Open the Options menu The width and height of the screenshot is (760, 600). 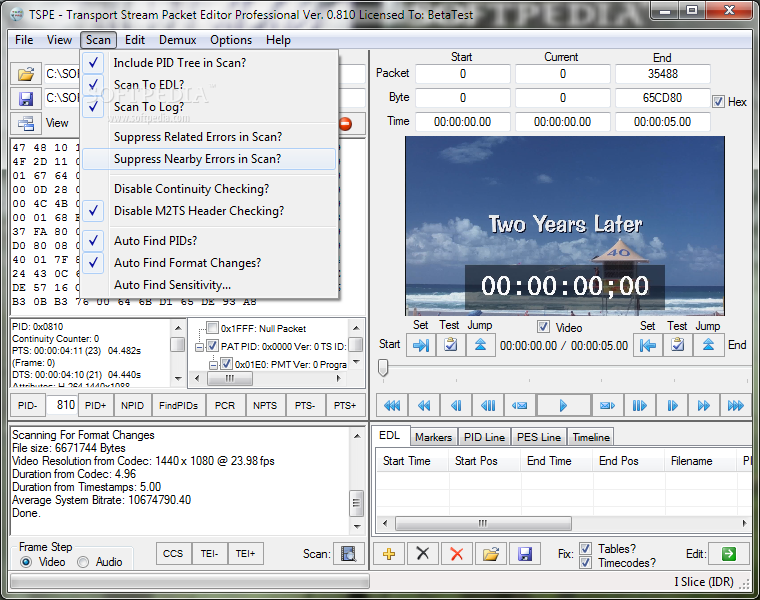pos(231,40)
